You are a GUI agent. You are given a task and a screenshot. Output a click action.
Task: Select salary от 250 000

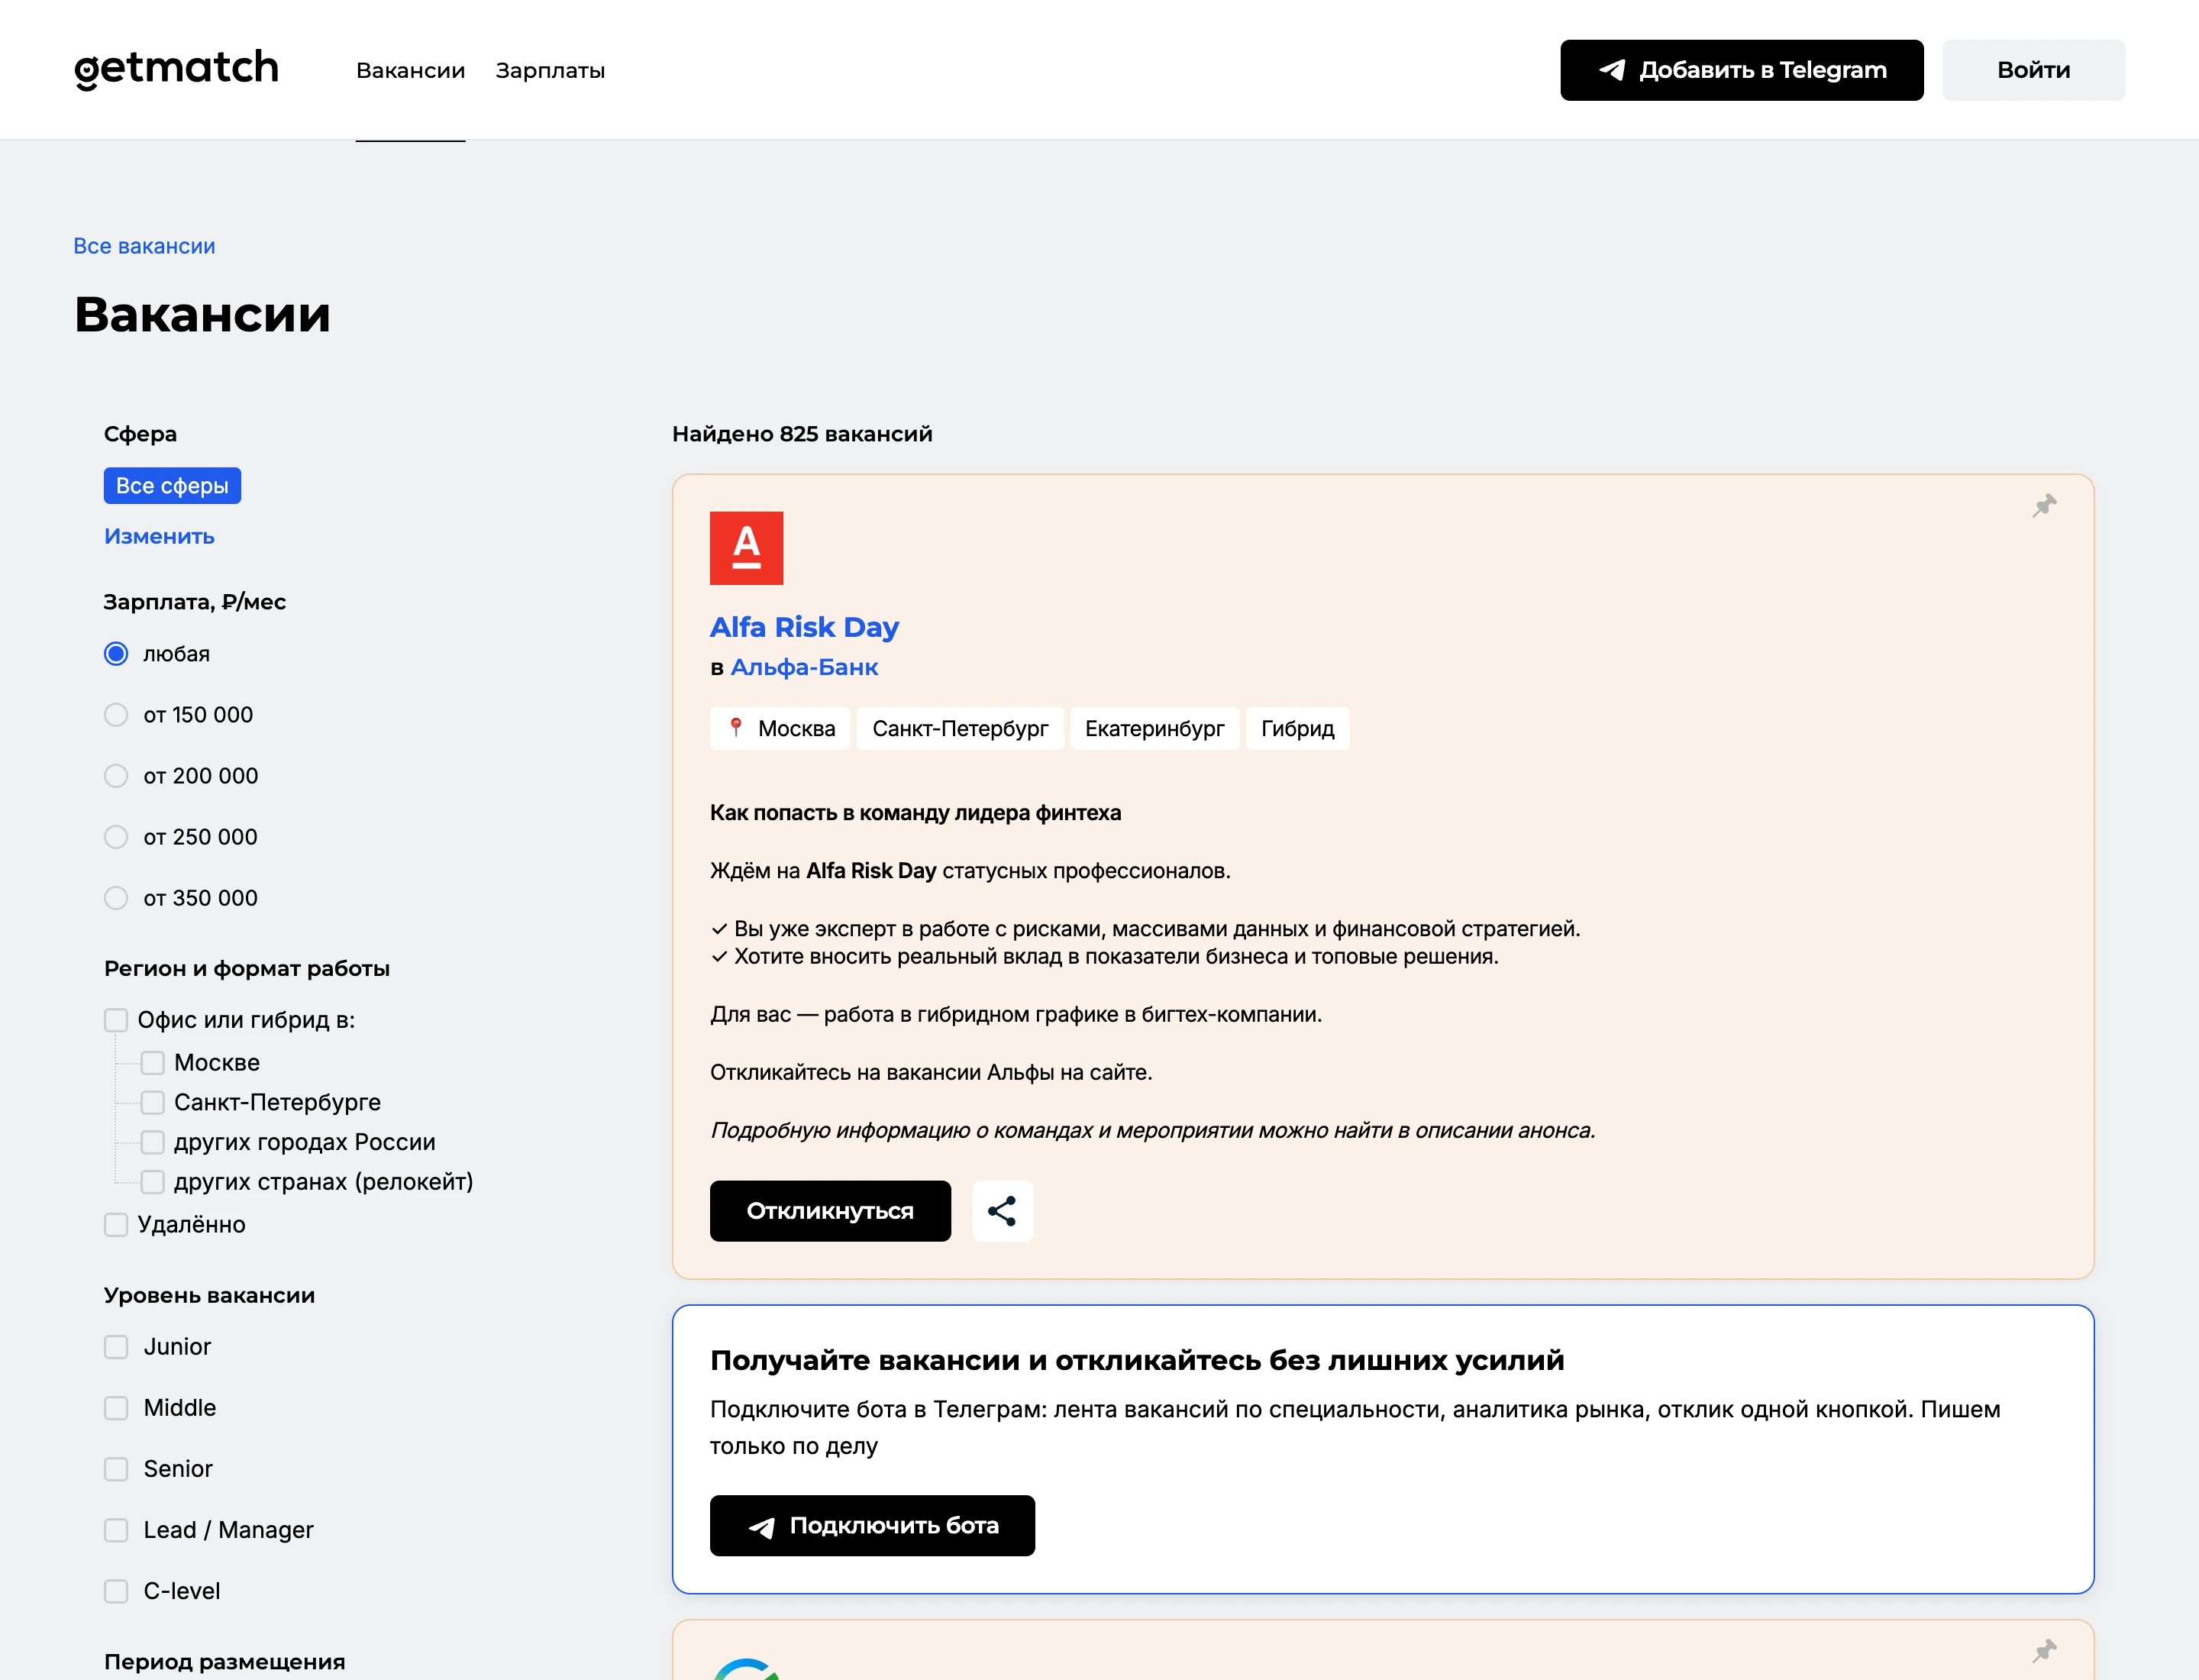(x=116, y=837)
